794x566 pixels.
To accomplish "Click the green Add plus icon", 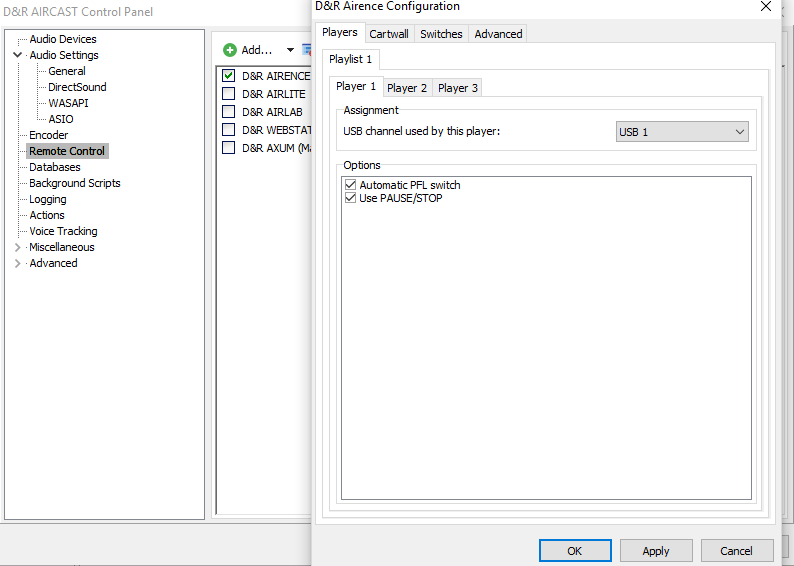I will pyautogui.click(x=230, y=50).
